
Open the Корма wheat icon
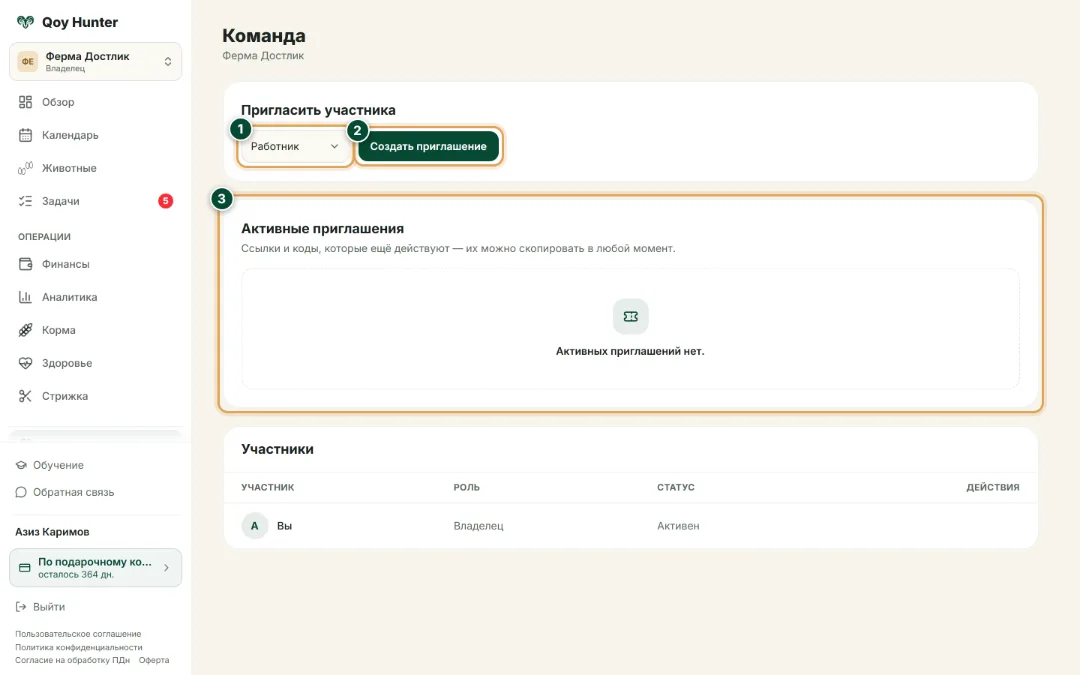(x=25, y=330)
